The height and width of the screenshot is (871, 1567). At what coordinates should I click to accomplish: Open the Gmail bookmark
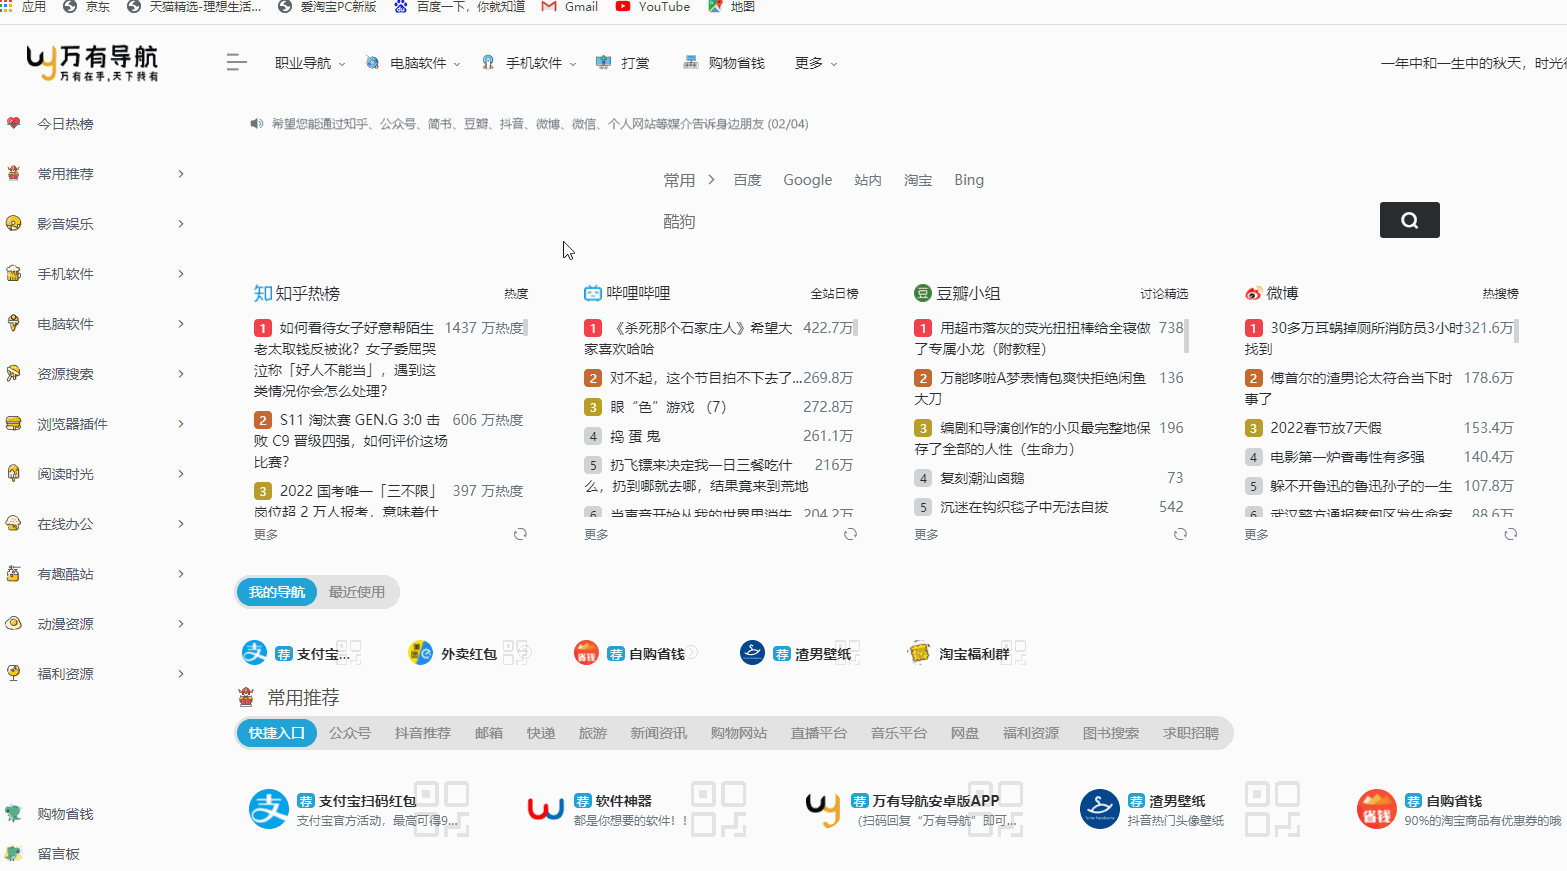pos(569,7)
